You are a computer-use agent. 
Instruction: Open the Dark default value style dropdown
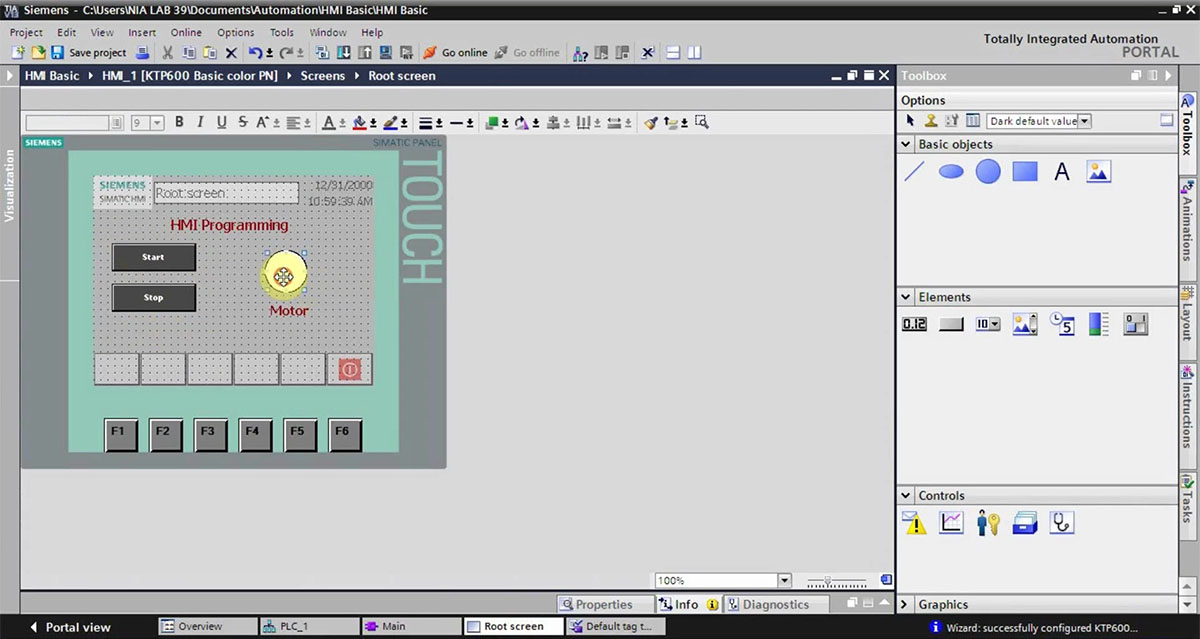pos(1085,121)
